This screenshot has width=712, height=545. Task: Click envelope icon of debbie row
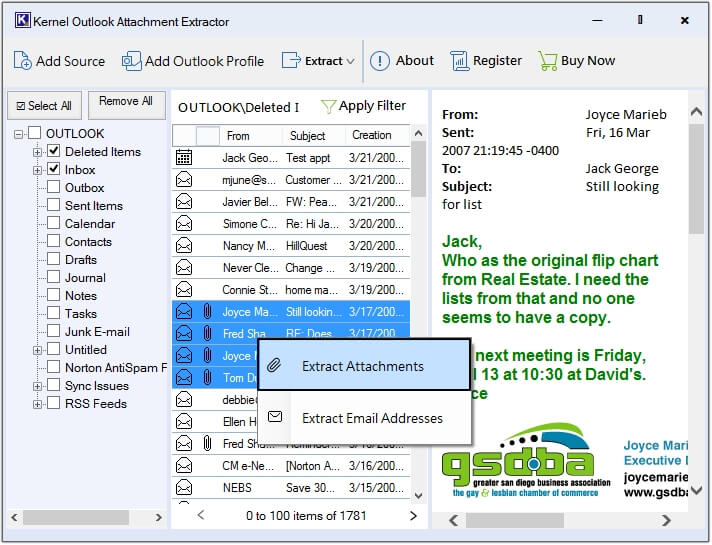click(184, 400)
